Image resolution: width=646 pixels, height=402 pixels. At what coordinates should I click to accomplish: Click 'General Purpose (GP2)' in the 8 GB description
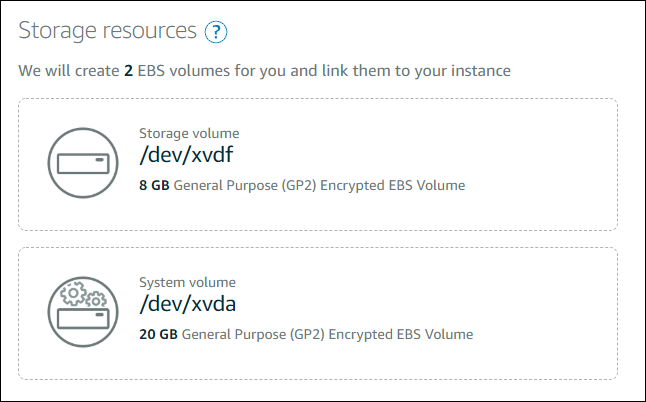pos(247,185)
